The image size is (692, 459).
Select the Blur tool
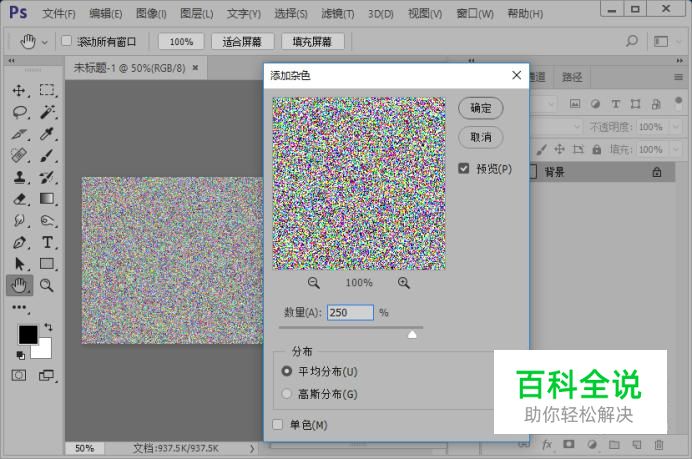pos(19,220)
